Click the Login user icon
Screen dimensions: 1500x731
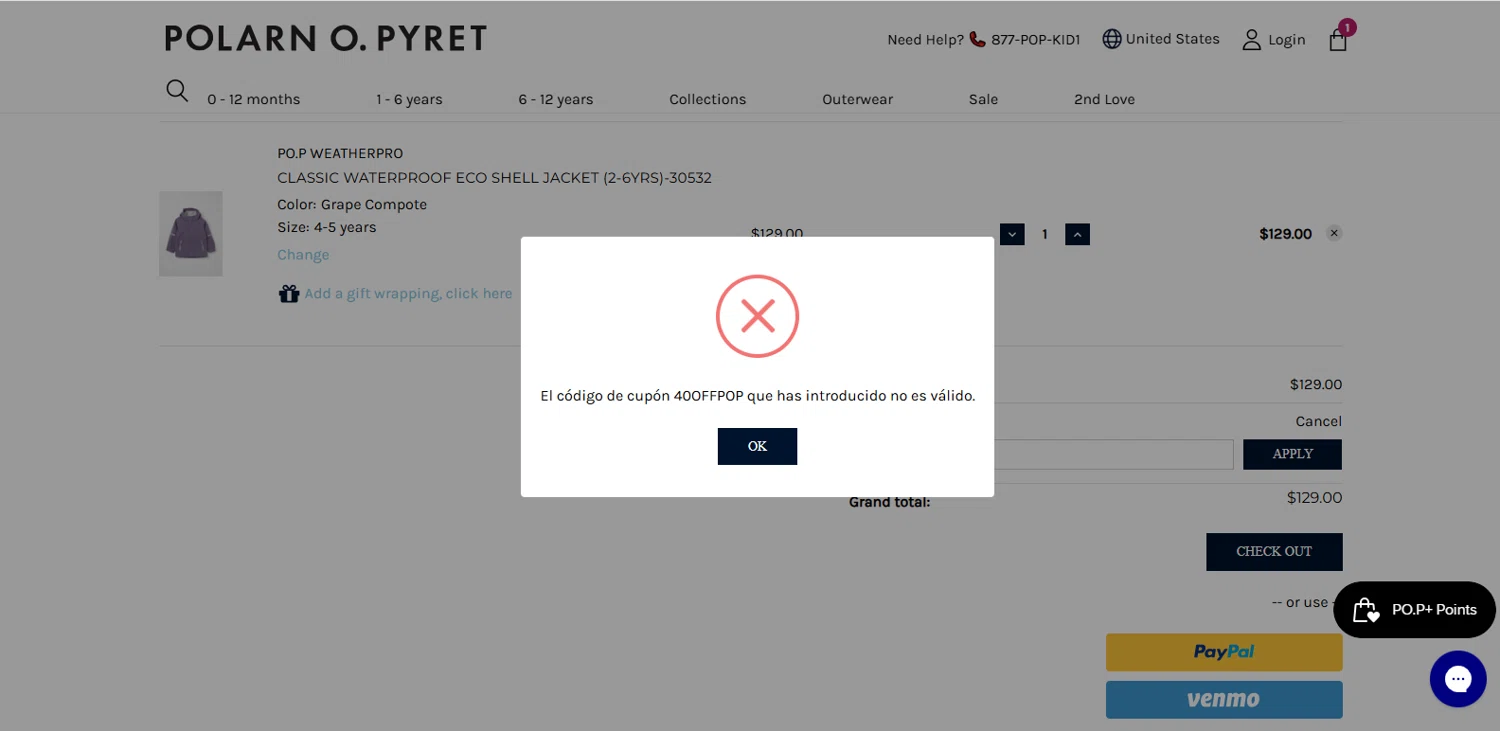click(1251, 40)
